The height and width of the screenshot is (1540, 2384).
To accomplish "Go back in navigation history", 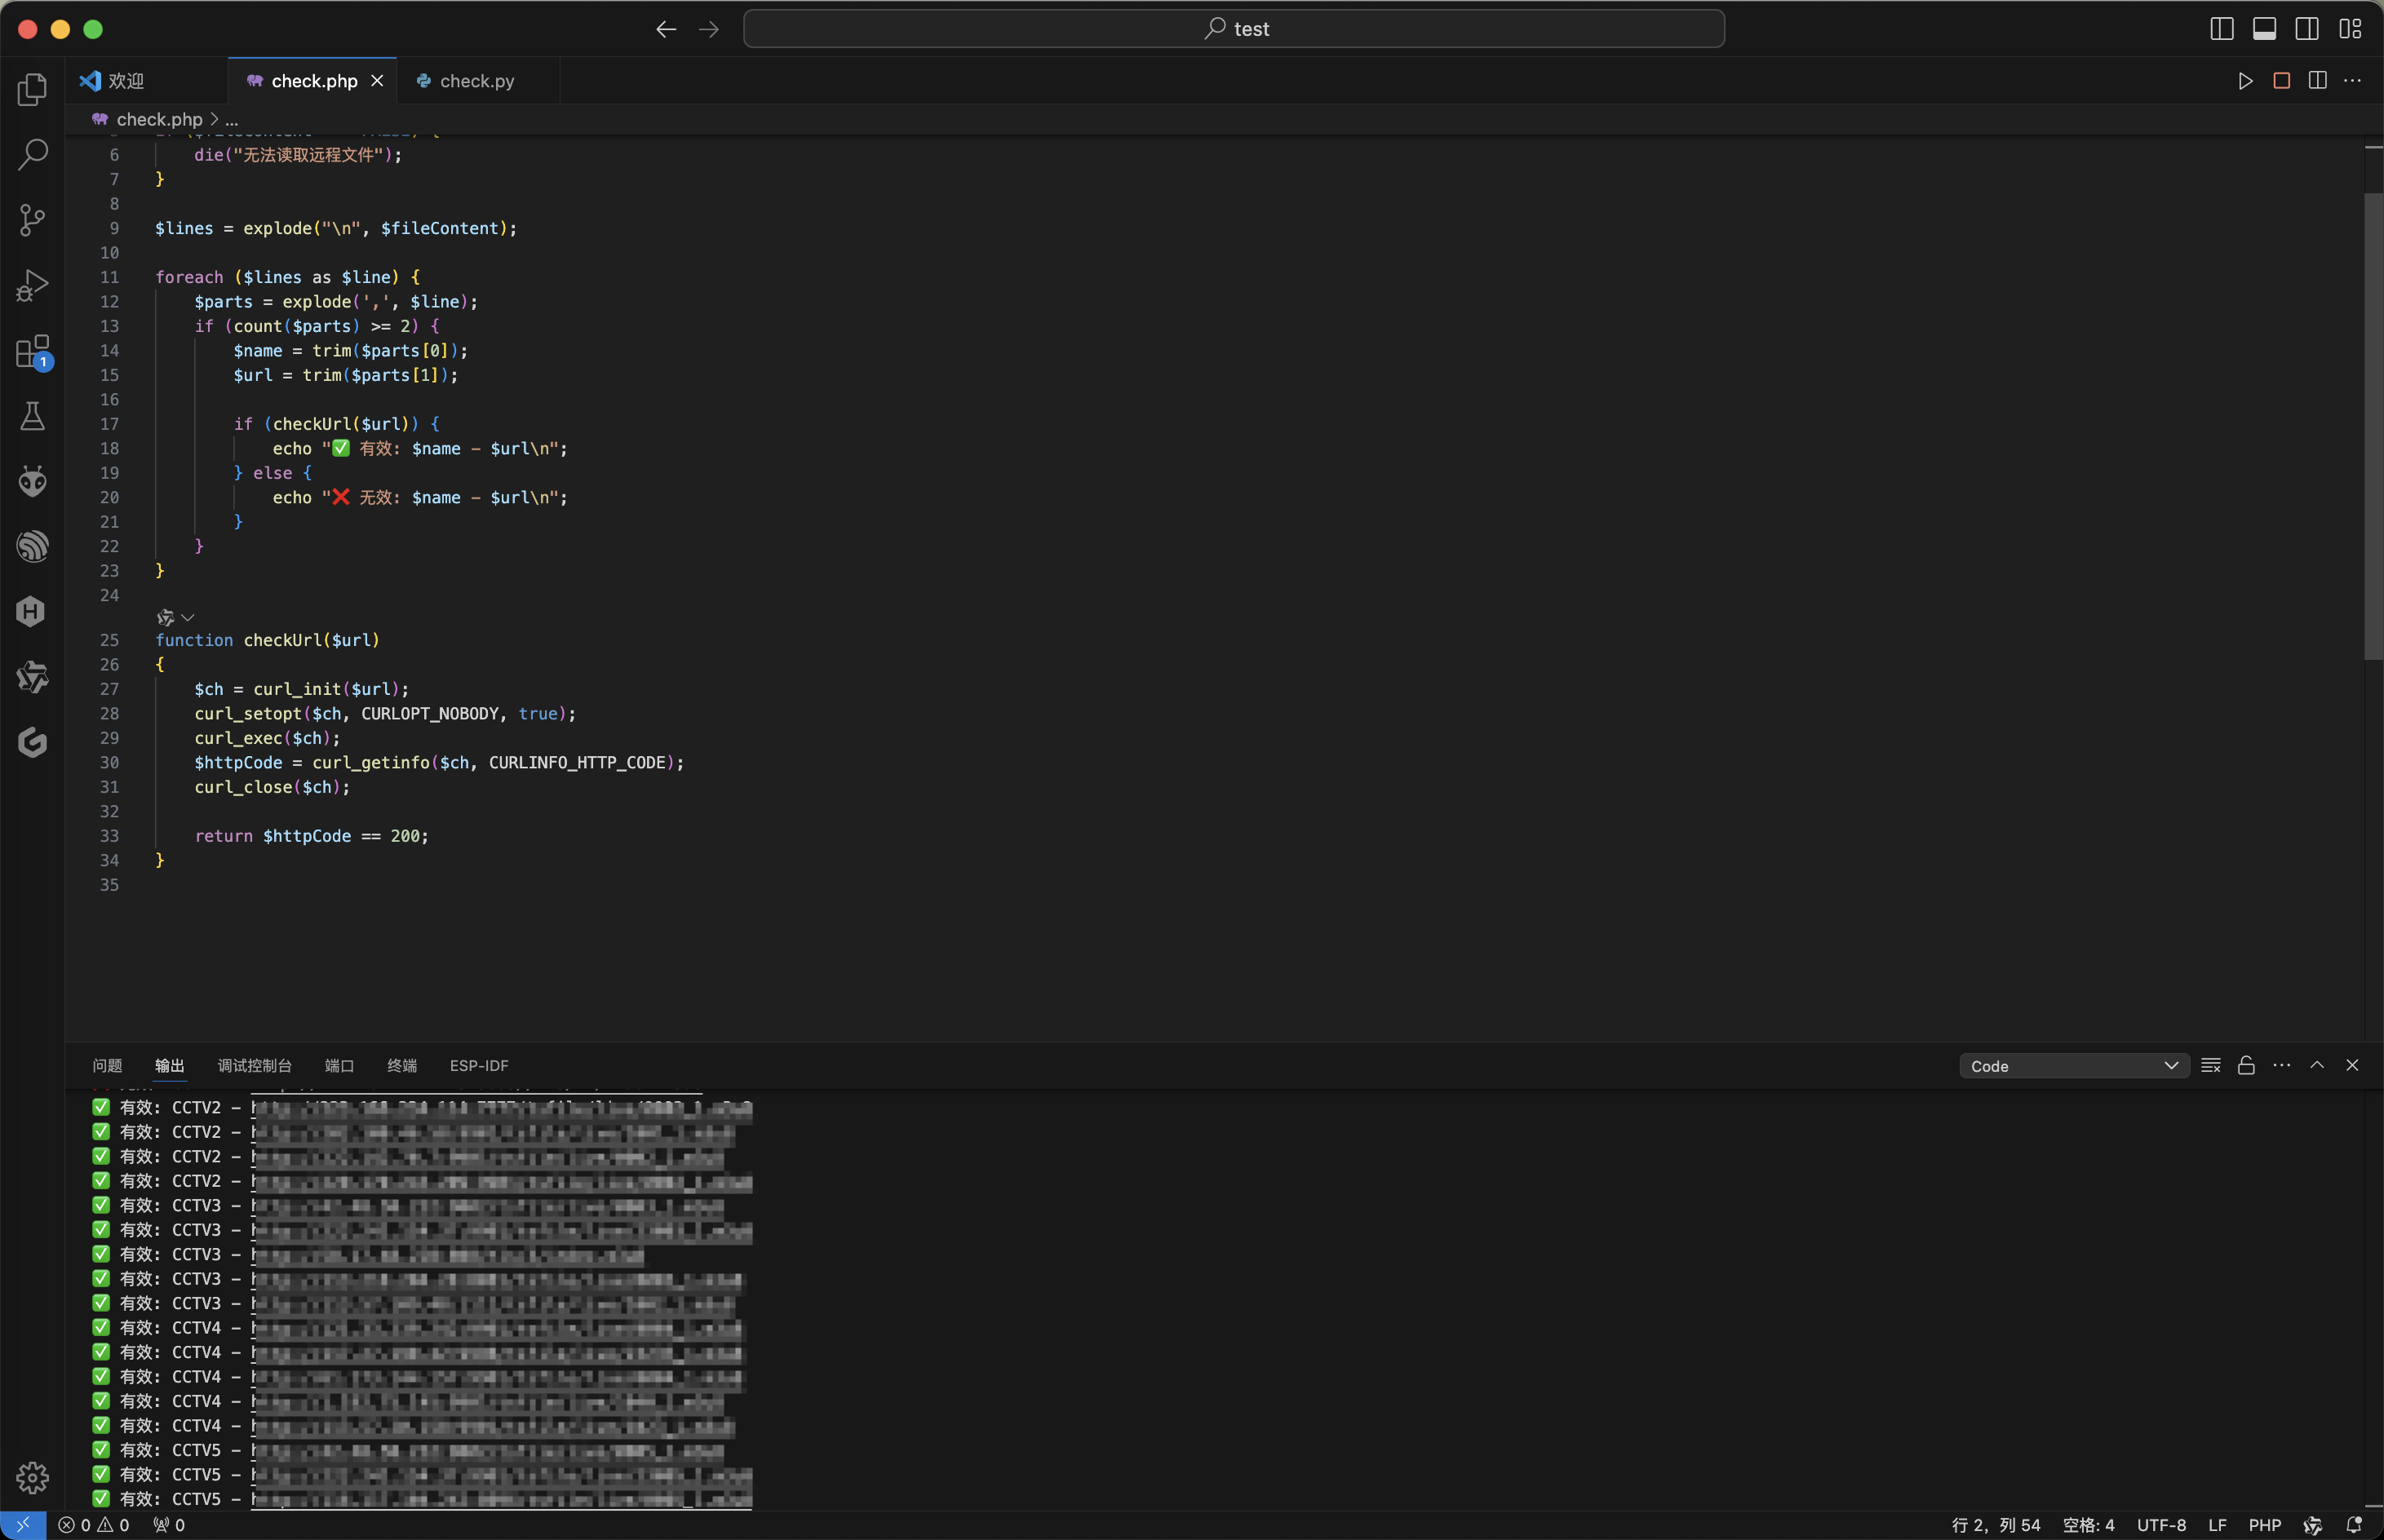I will click(x=666, y=29).
